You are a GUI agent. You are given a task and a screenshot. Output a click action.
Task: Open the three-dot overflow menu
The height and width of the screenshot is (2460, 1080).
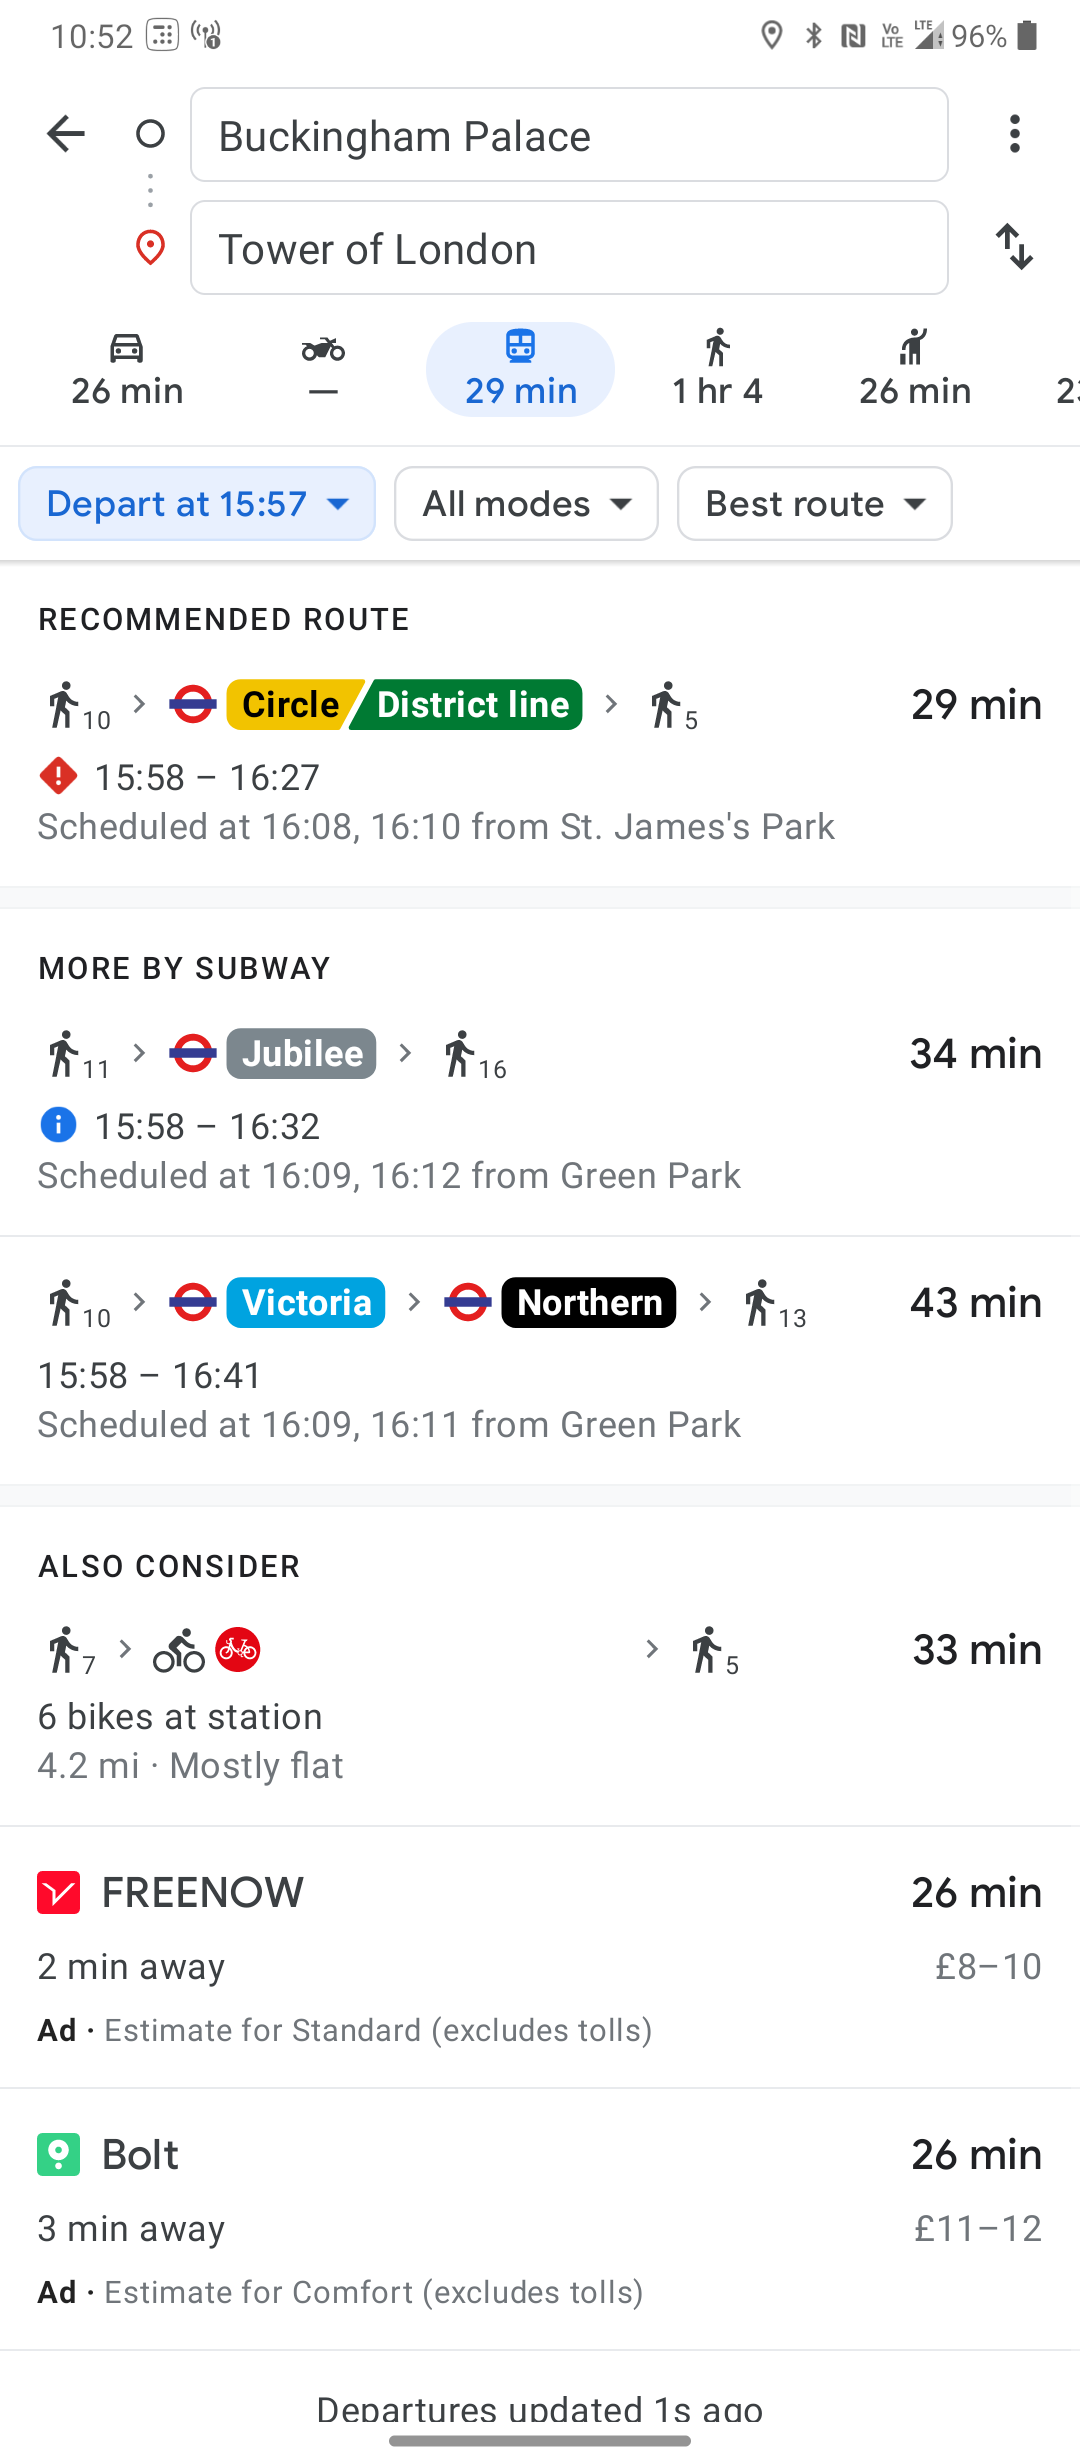coord(1014,134)
